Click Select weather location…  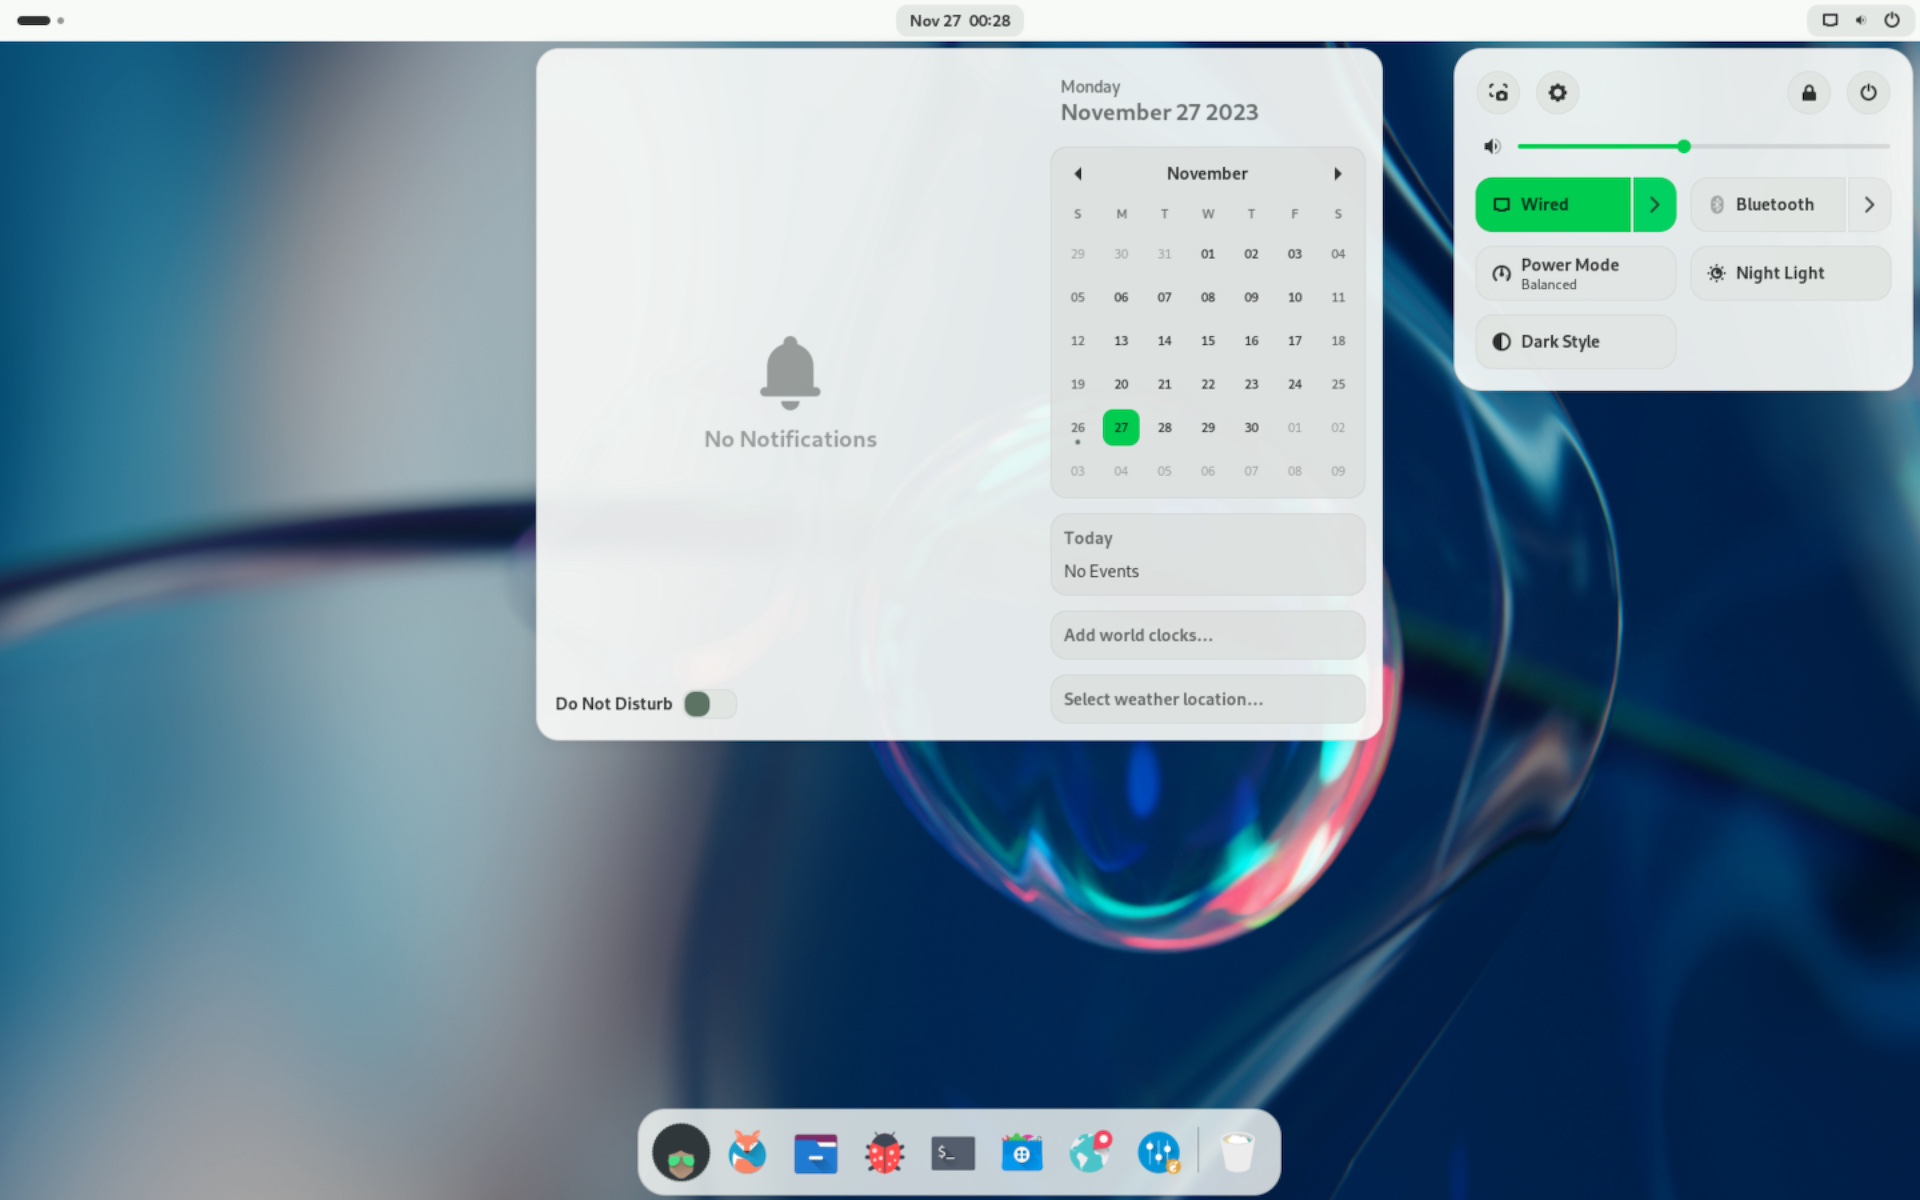pos(1207,699)
